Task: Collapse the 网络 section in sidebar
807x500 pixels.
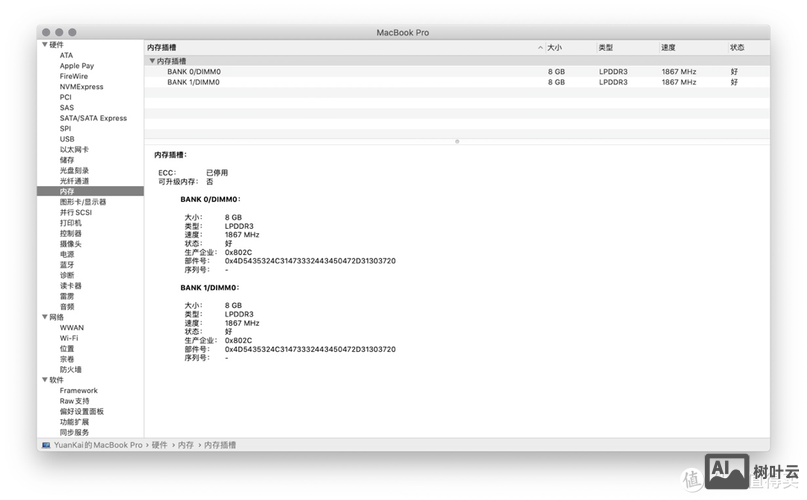Action: [x=44, y=317]
